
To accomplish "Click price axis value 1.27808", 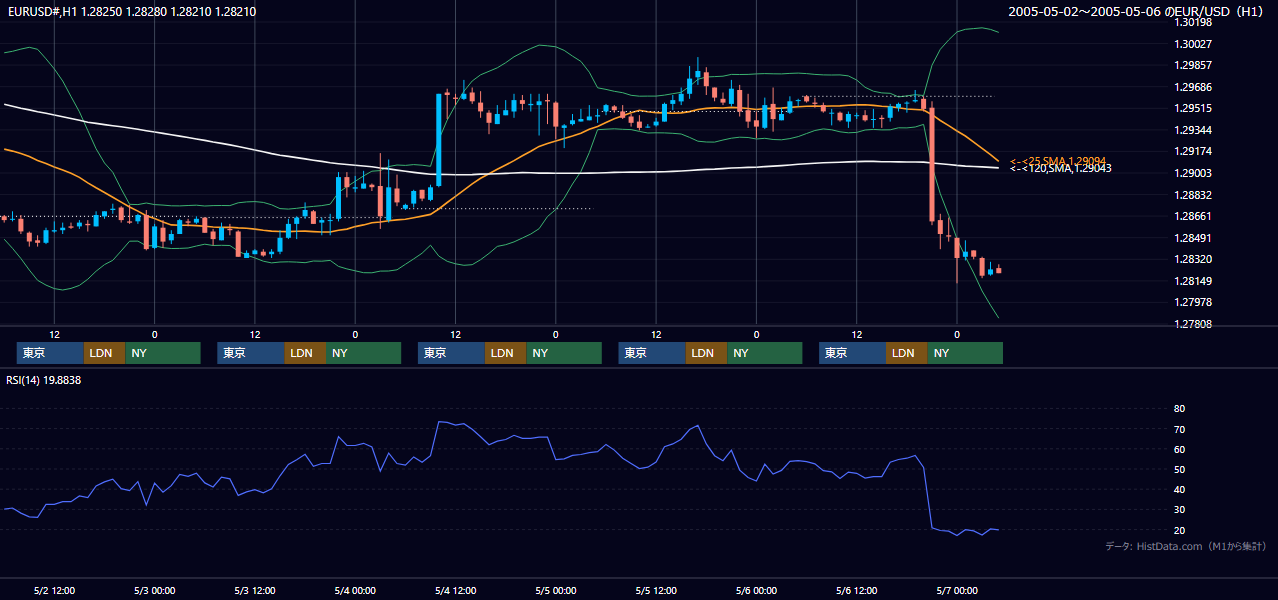I will coord(1193,324).
